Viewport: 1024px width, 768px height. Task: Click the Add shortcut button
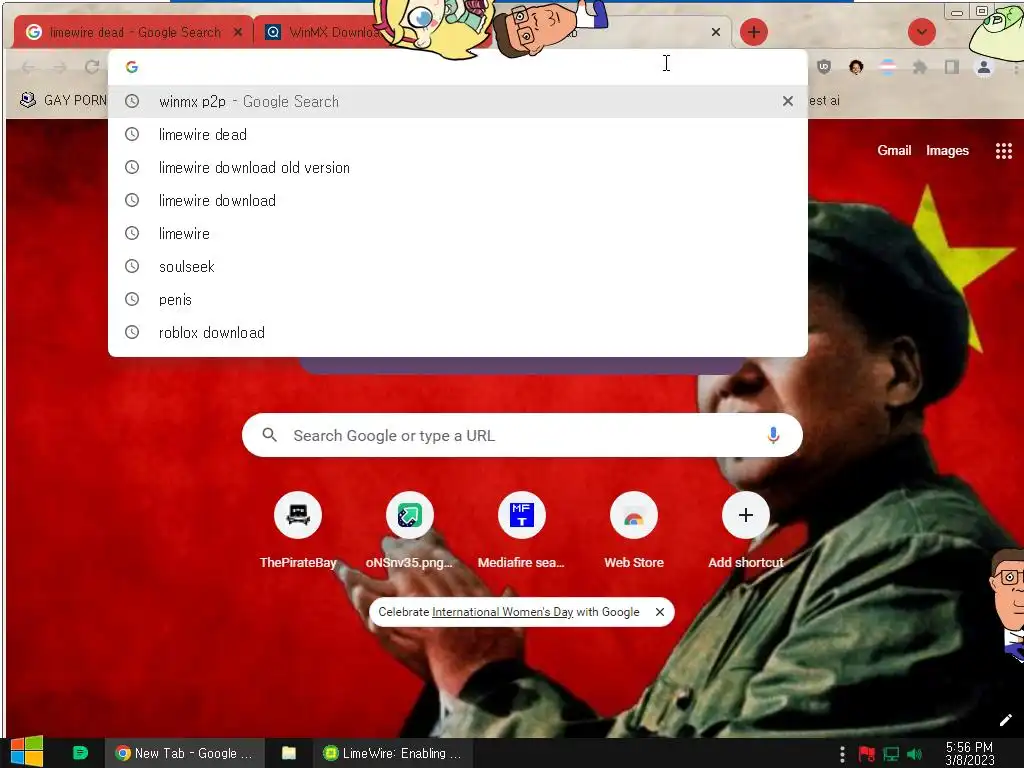pos(746,530)
